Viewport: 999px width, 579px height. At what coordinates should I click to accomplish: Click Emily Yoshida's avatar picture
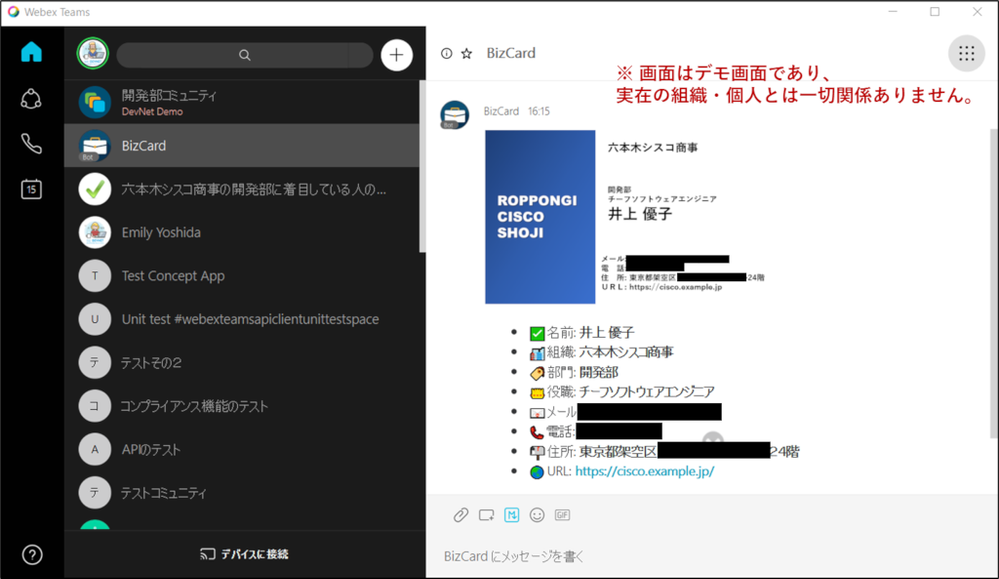[94, 232]
